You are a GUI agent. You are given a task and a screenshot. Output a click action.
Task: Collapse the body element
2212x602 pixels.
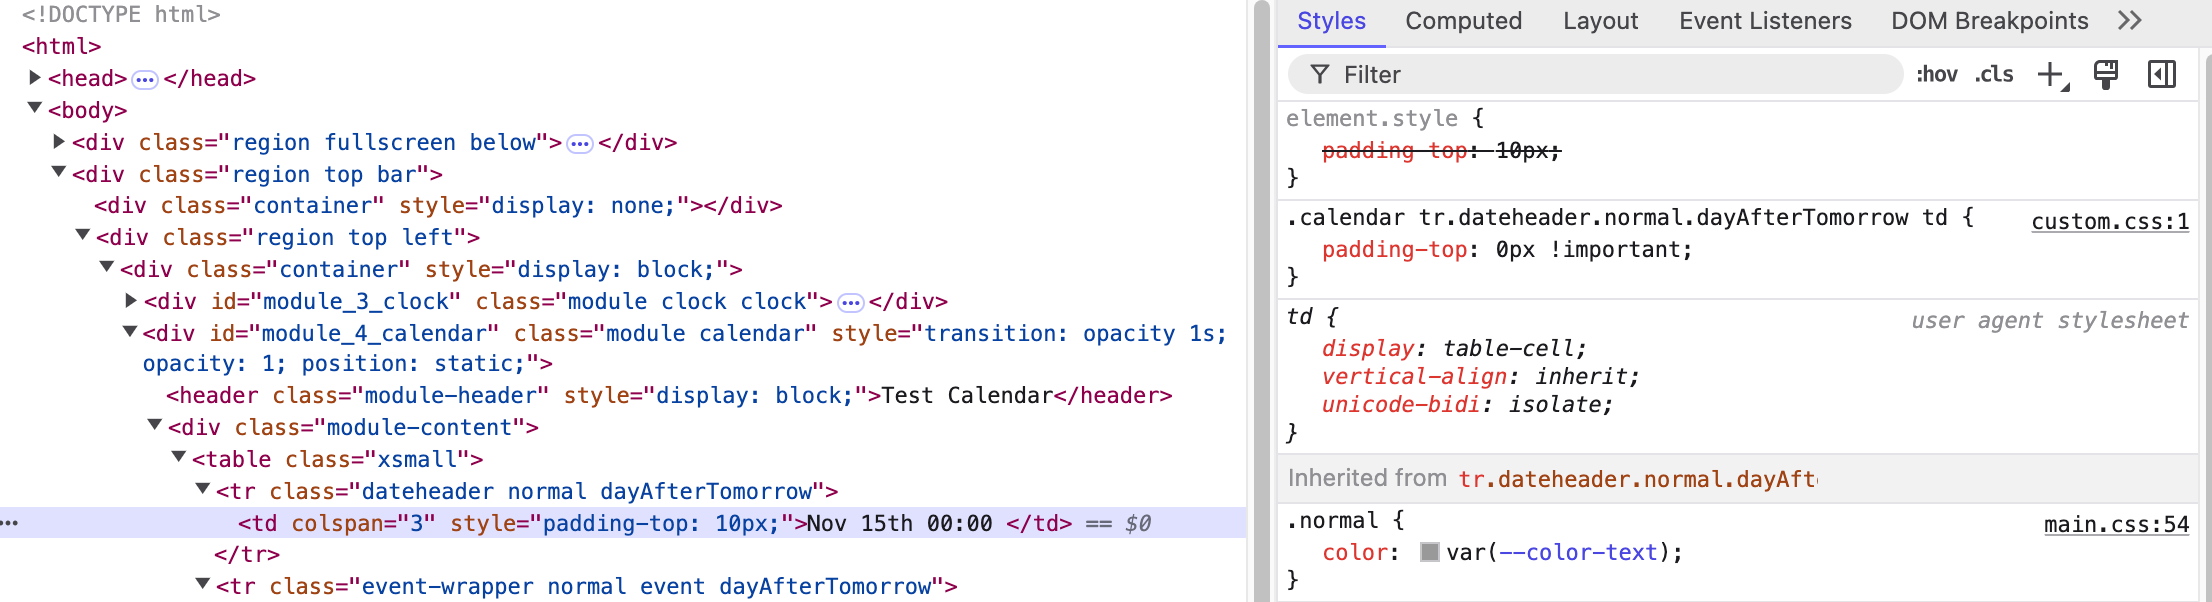(35, 109)
